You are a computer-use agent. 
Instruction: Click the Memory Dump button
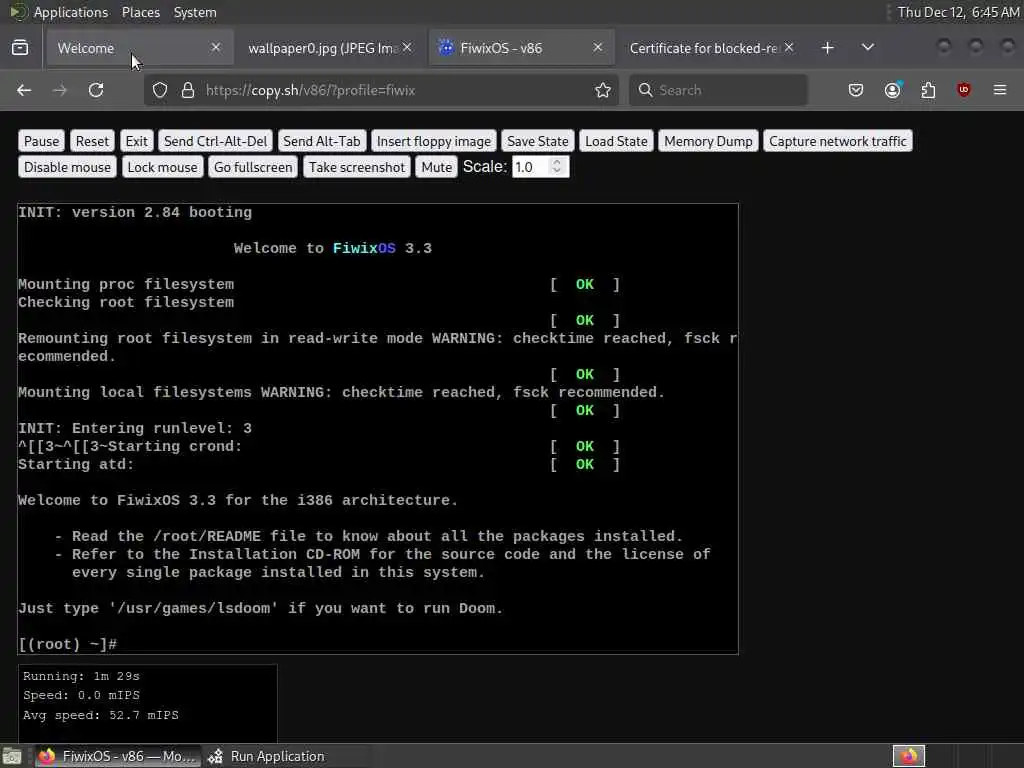tap(708, 141)
